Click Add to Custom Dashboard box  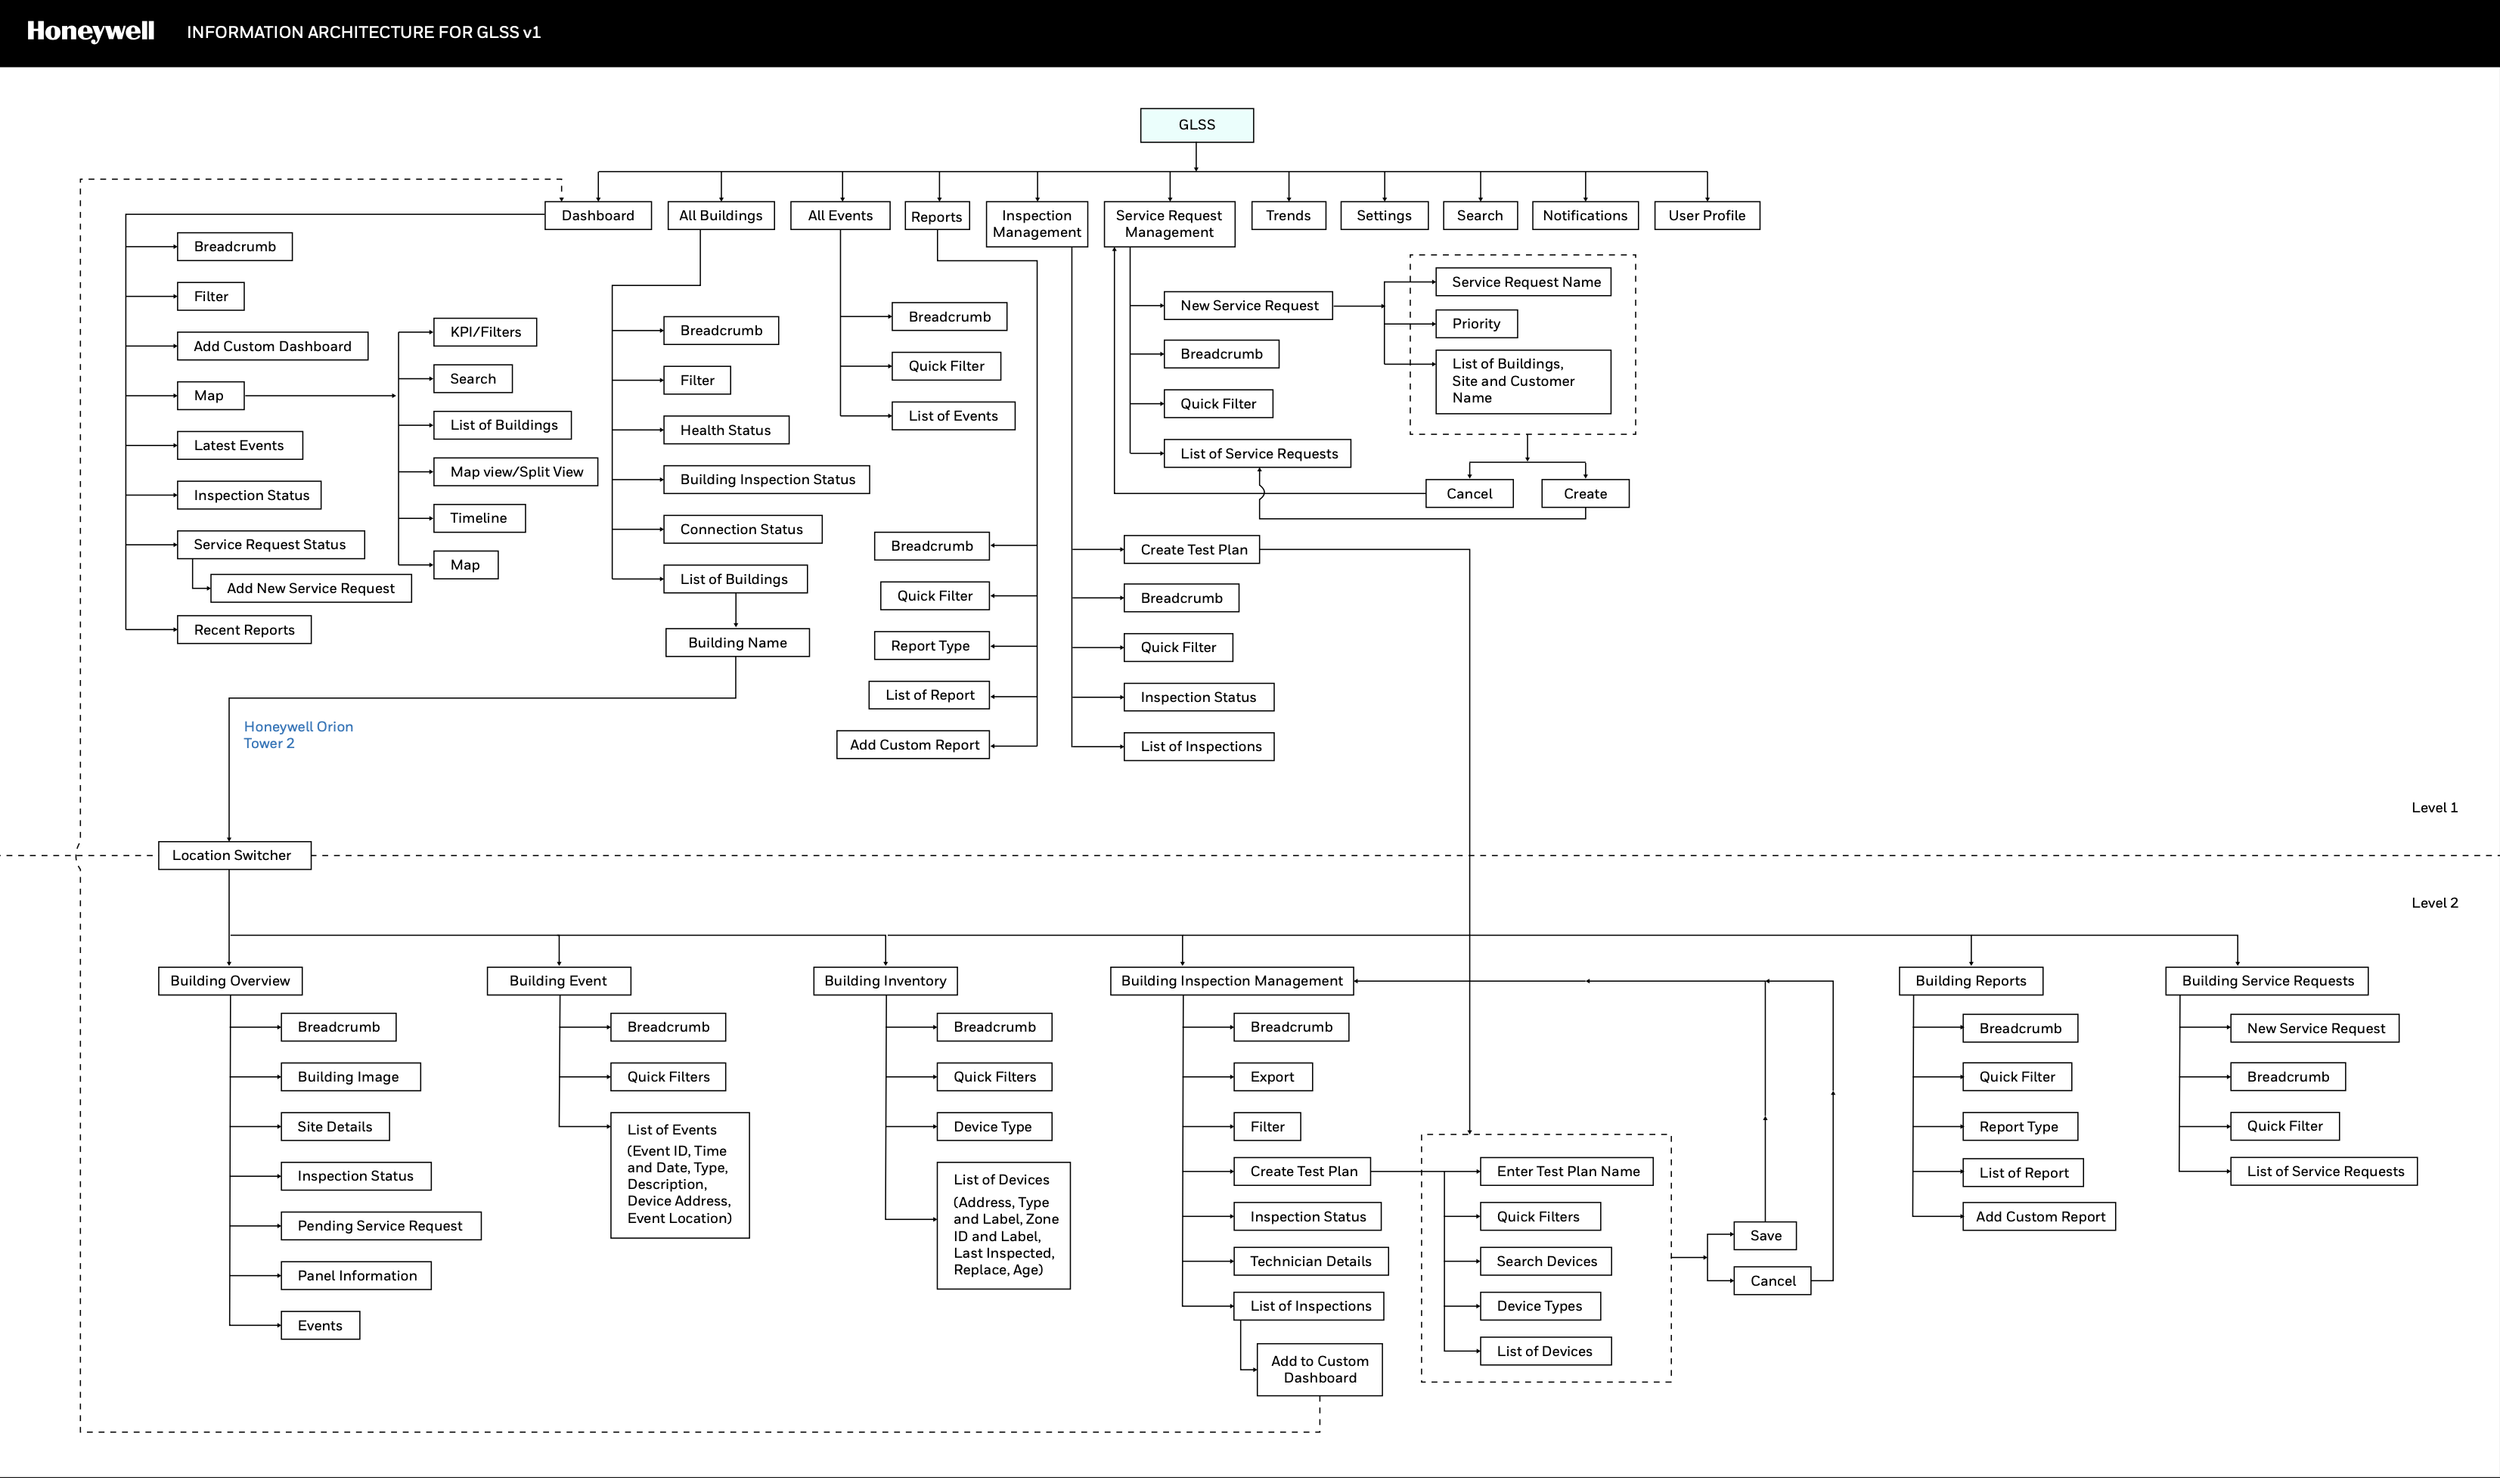click(1319, 1369)
